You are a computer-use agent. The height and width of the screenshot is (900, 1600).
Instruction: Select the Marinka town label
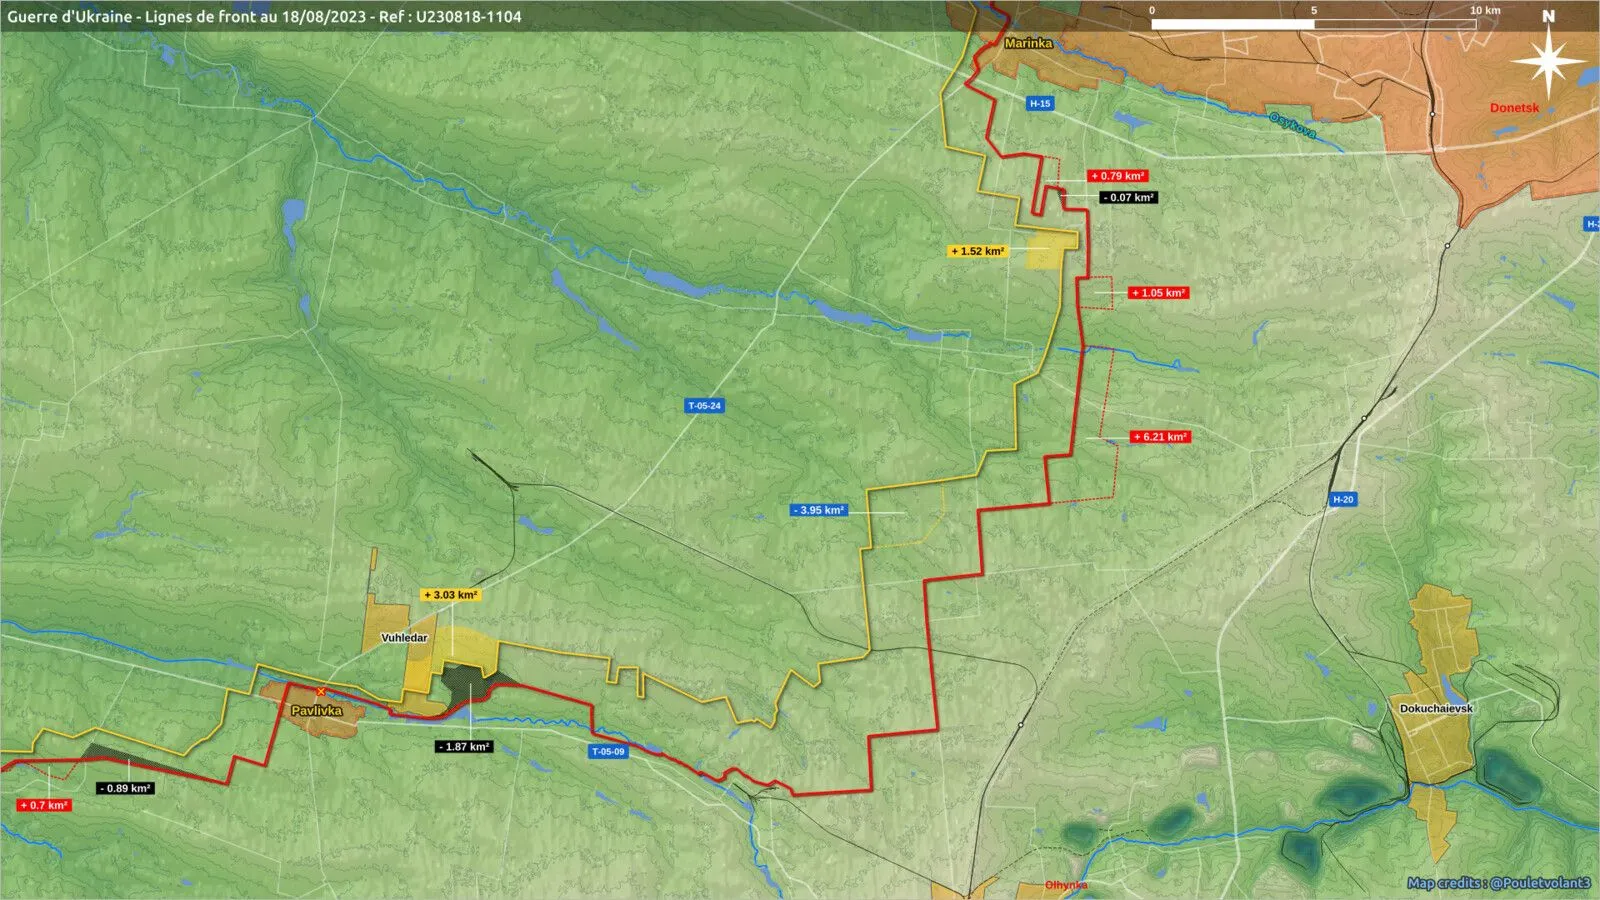coord(1028,43)
